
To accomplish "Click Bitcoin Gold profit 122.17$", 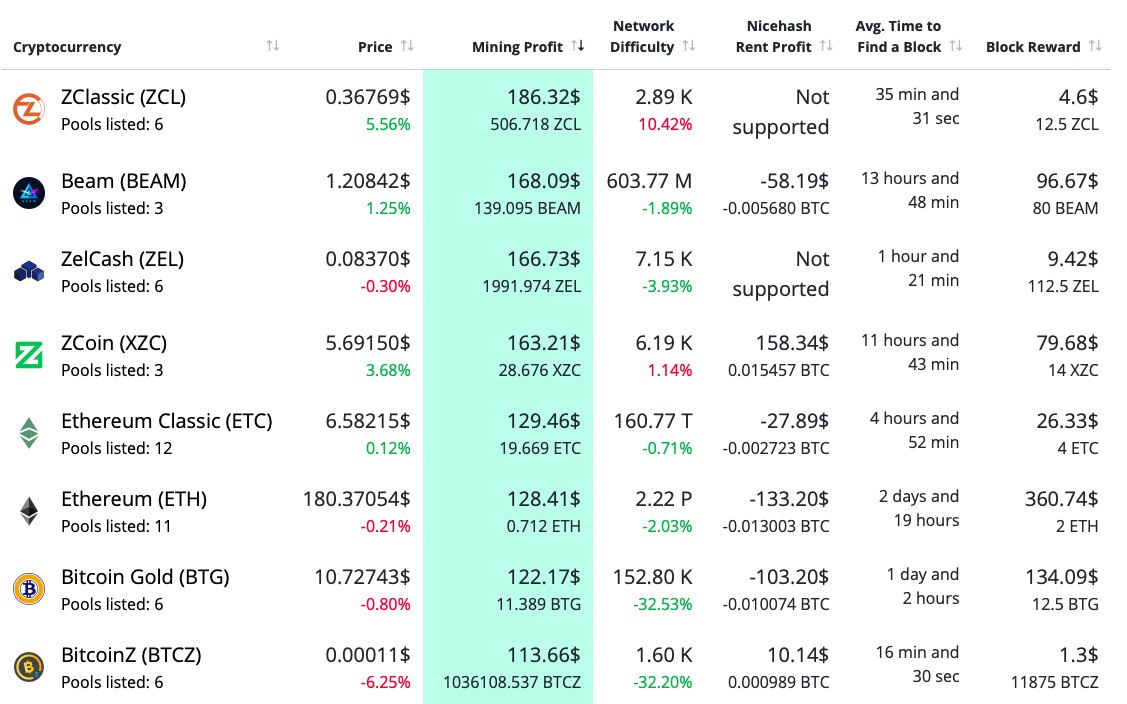I will point(543,577).
